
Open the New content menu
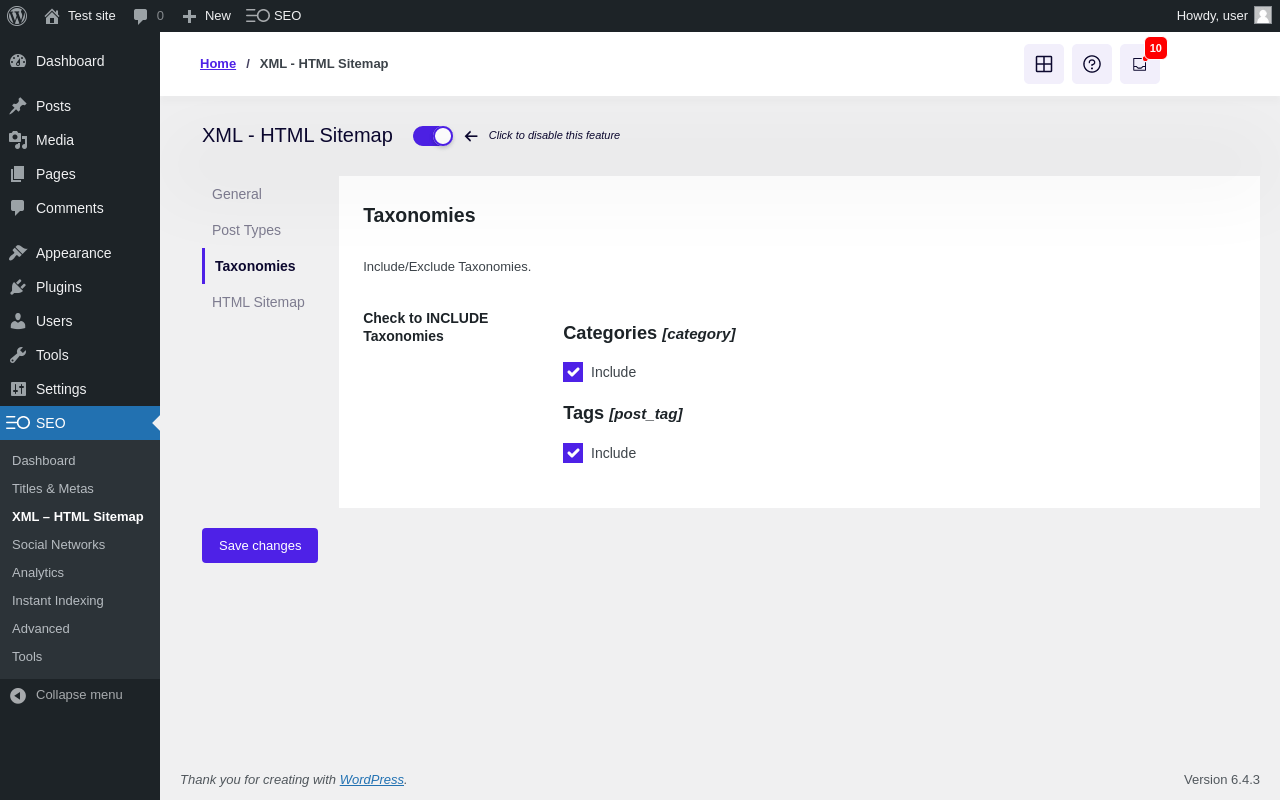206,16
